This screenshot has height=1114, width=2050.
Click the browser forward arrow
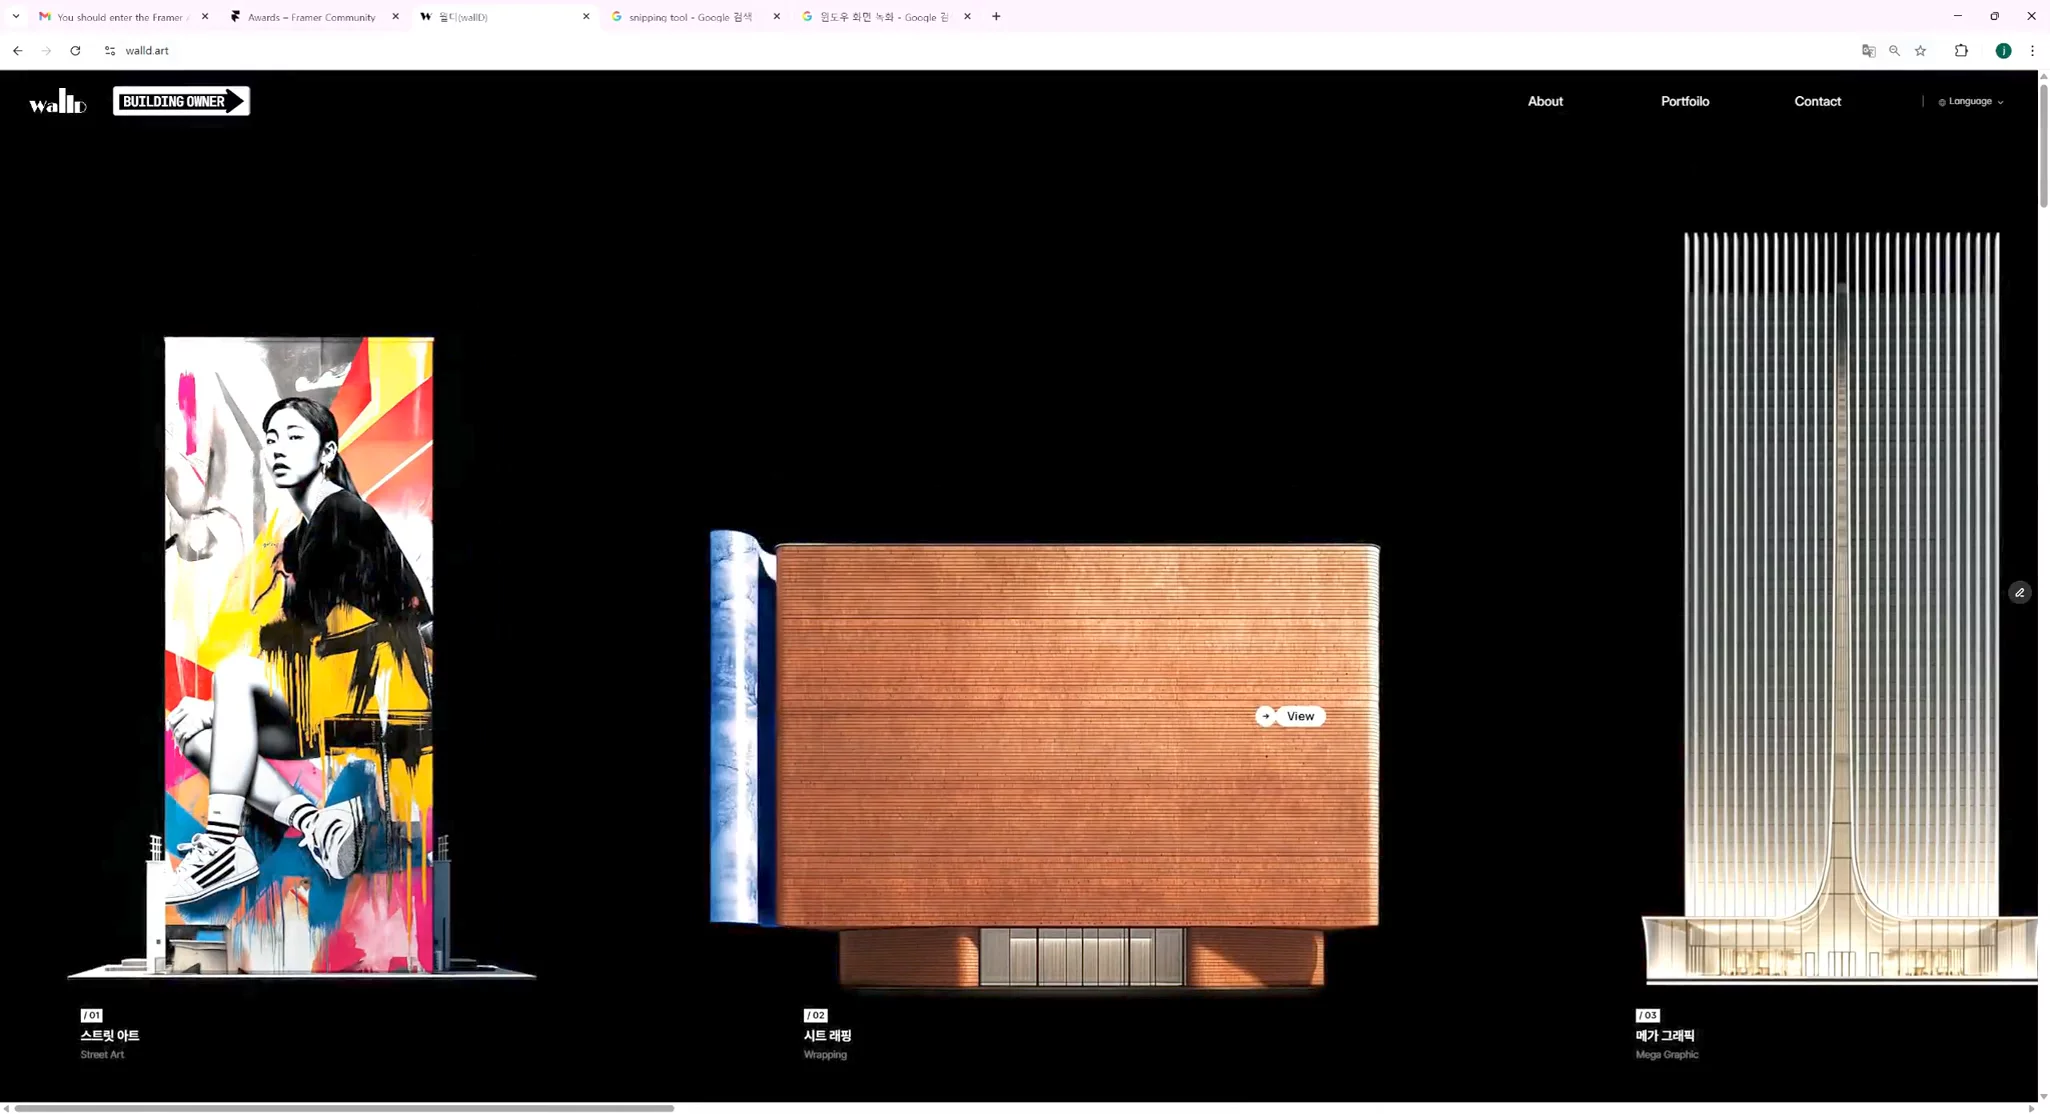click(x=46, y=51)
